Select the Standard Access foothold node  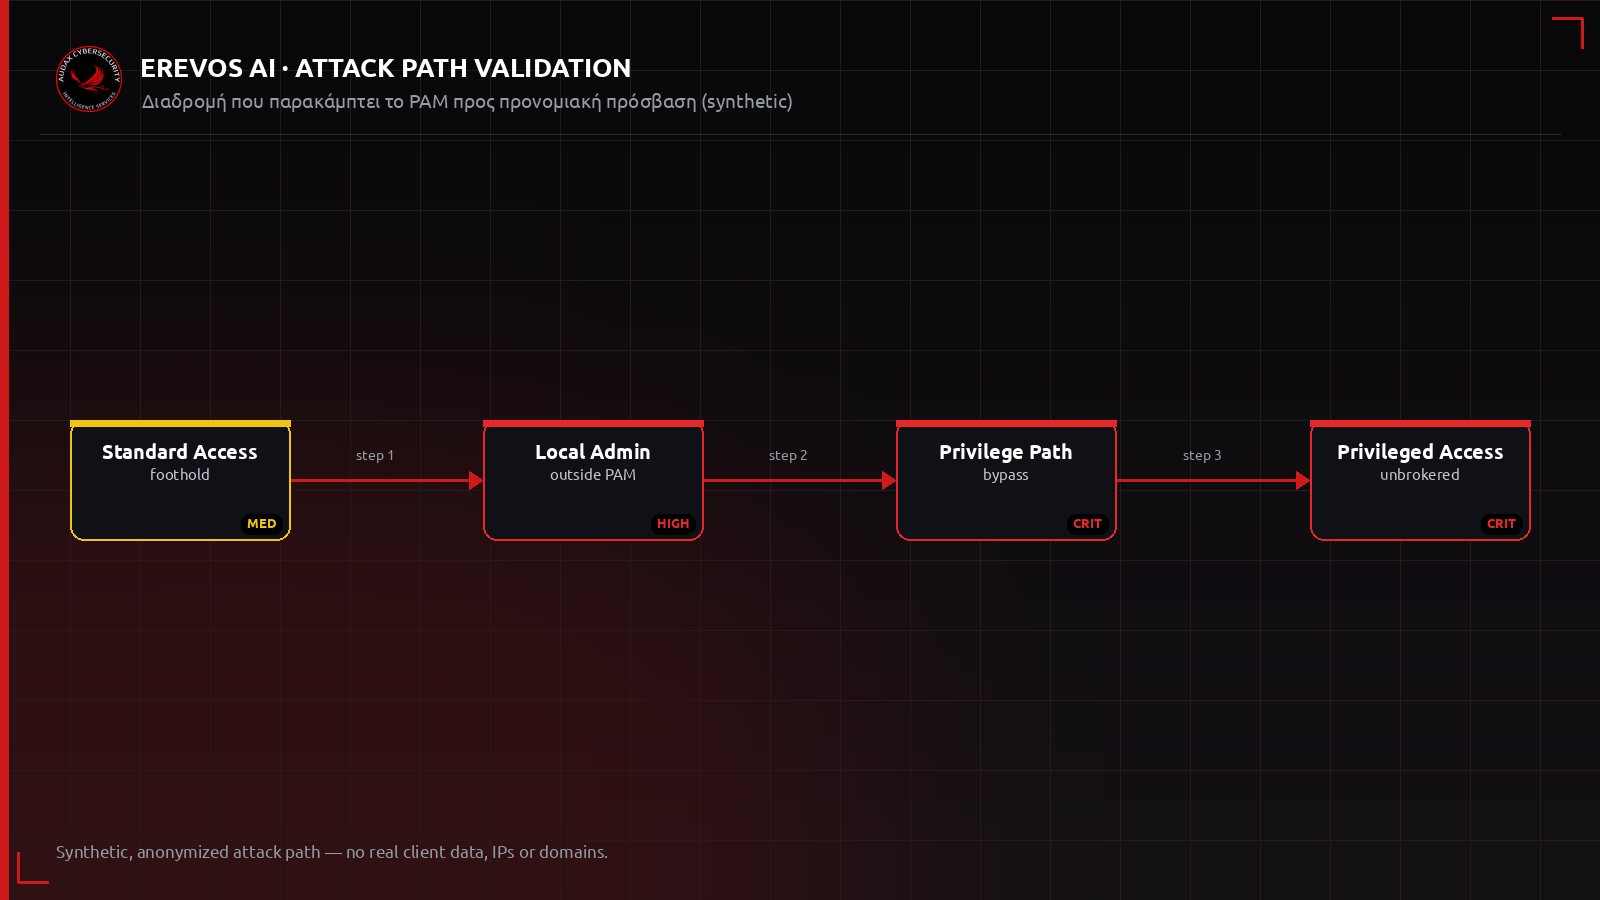pos(180,481)
